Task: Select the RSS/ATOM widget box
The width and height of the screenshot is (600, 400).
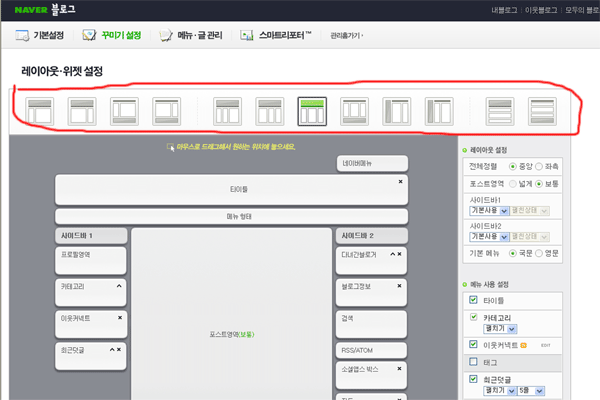Action: 371,350
